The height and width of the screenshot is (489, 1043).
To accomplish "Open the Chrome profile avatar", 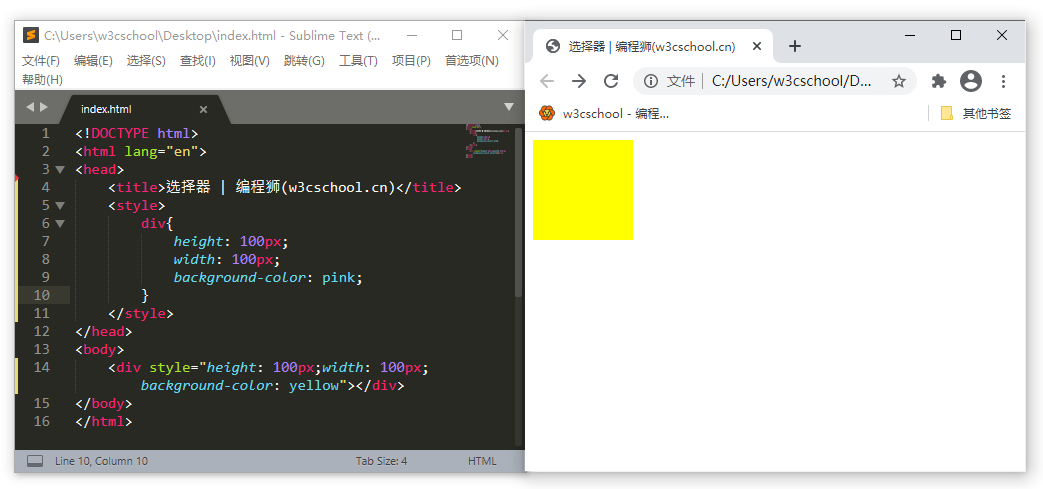I will [970, 81].
